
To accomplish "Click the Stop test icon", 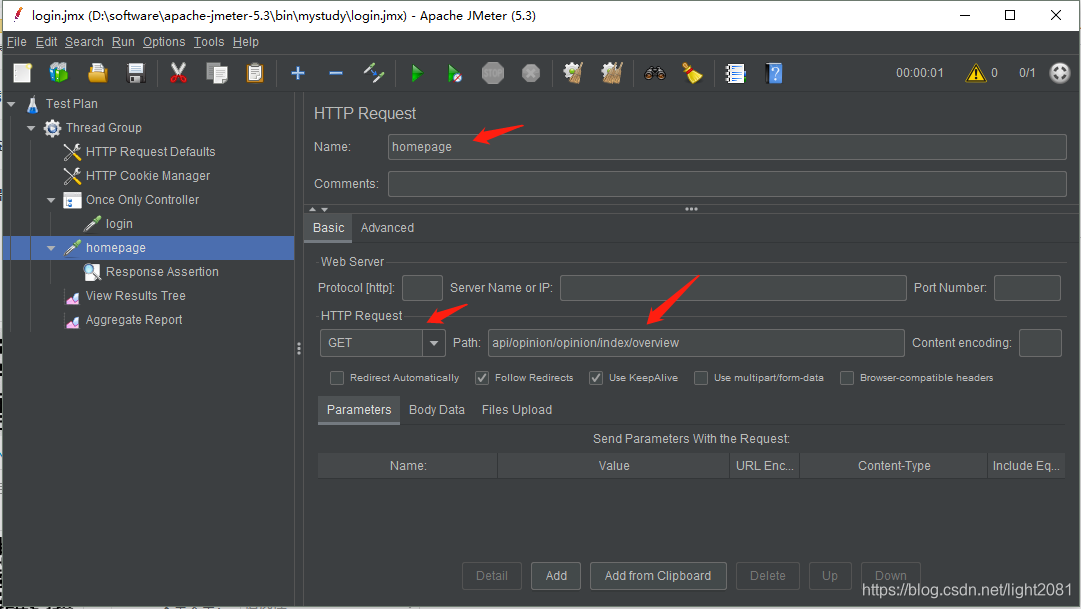I will point(492,73).
